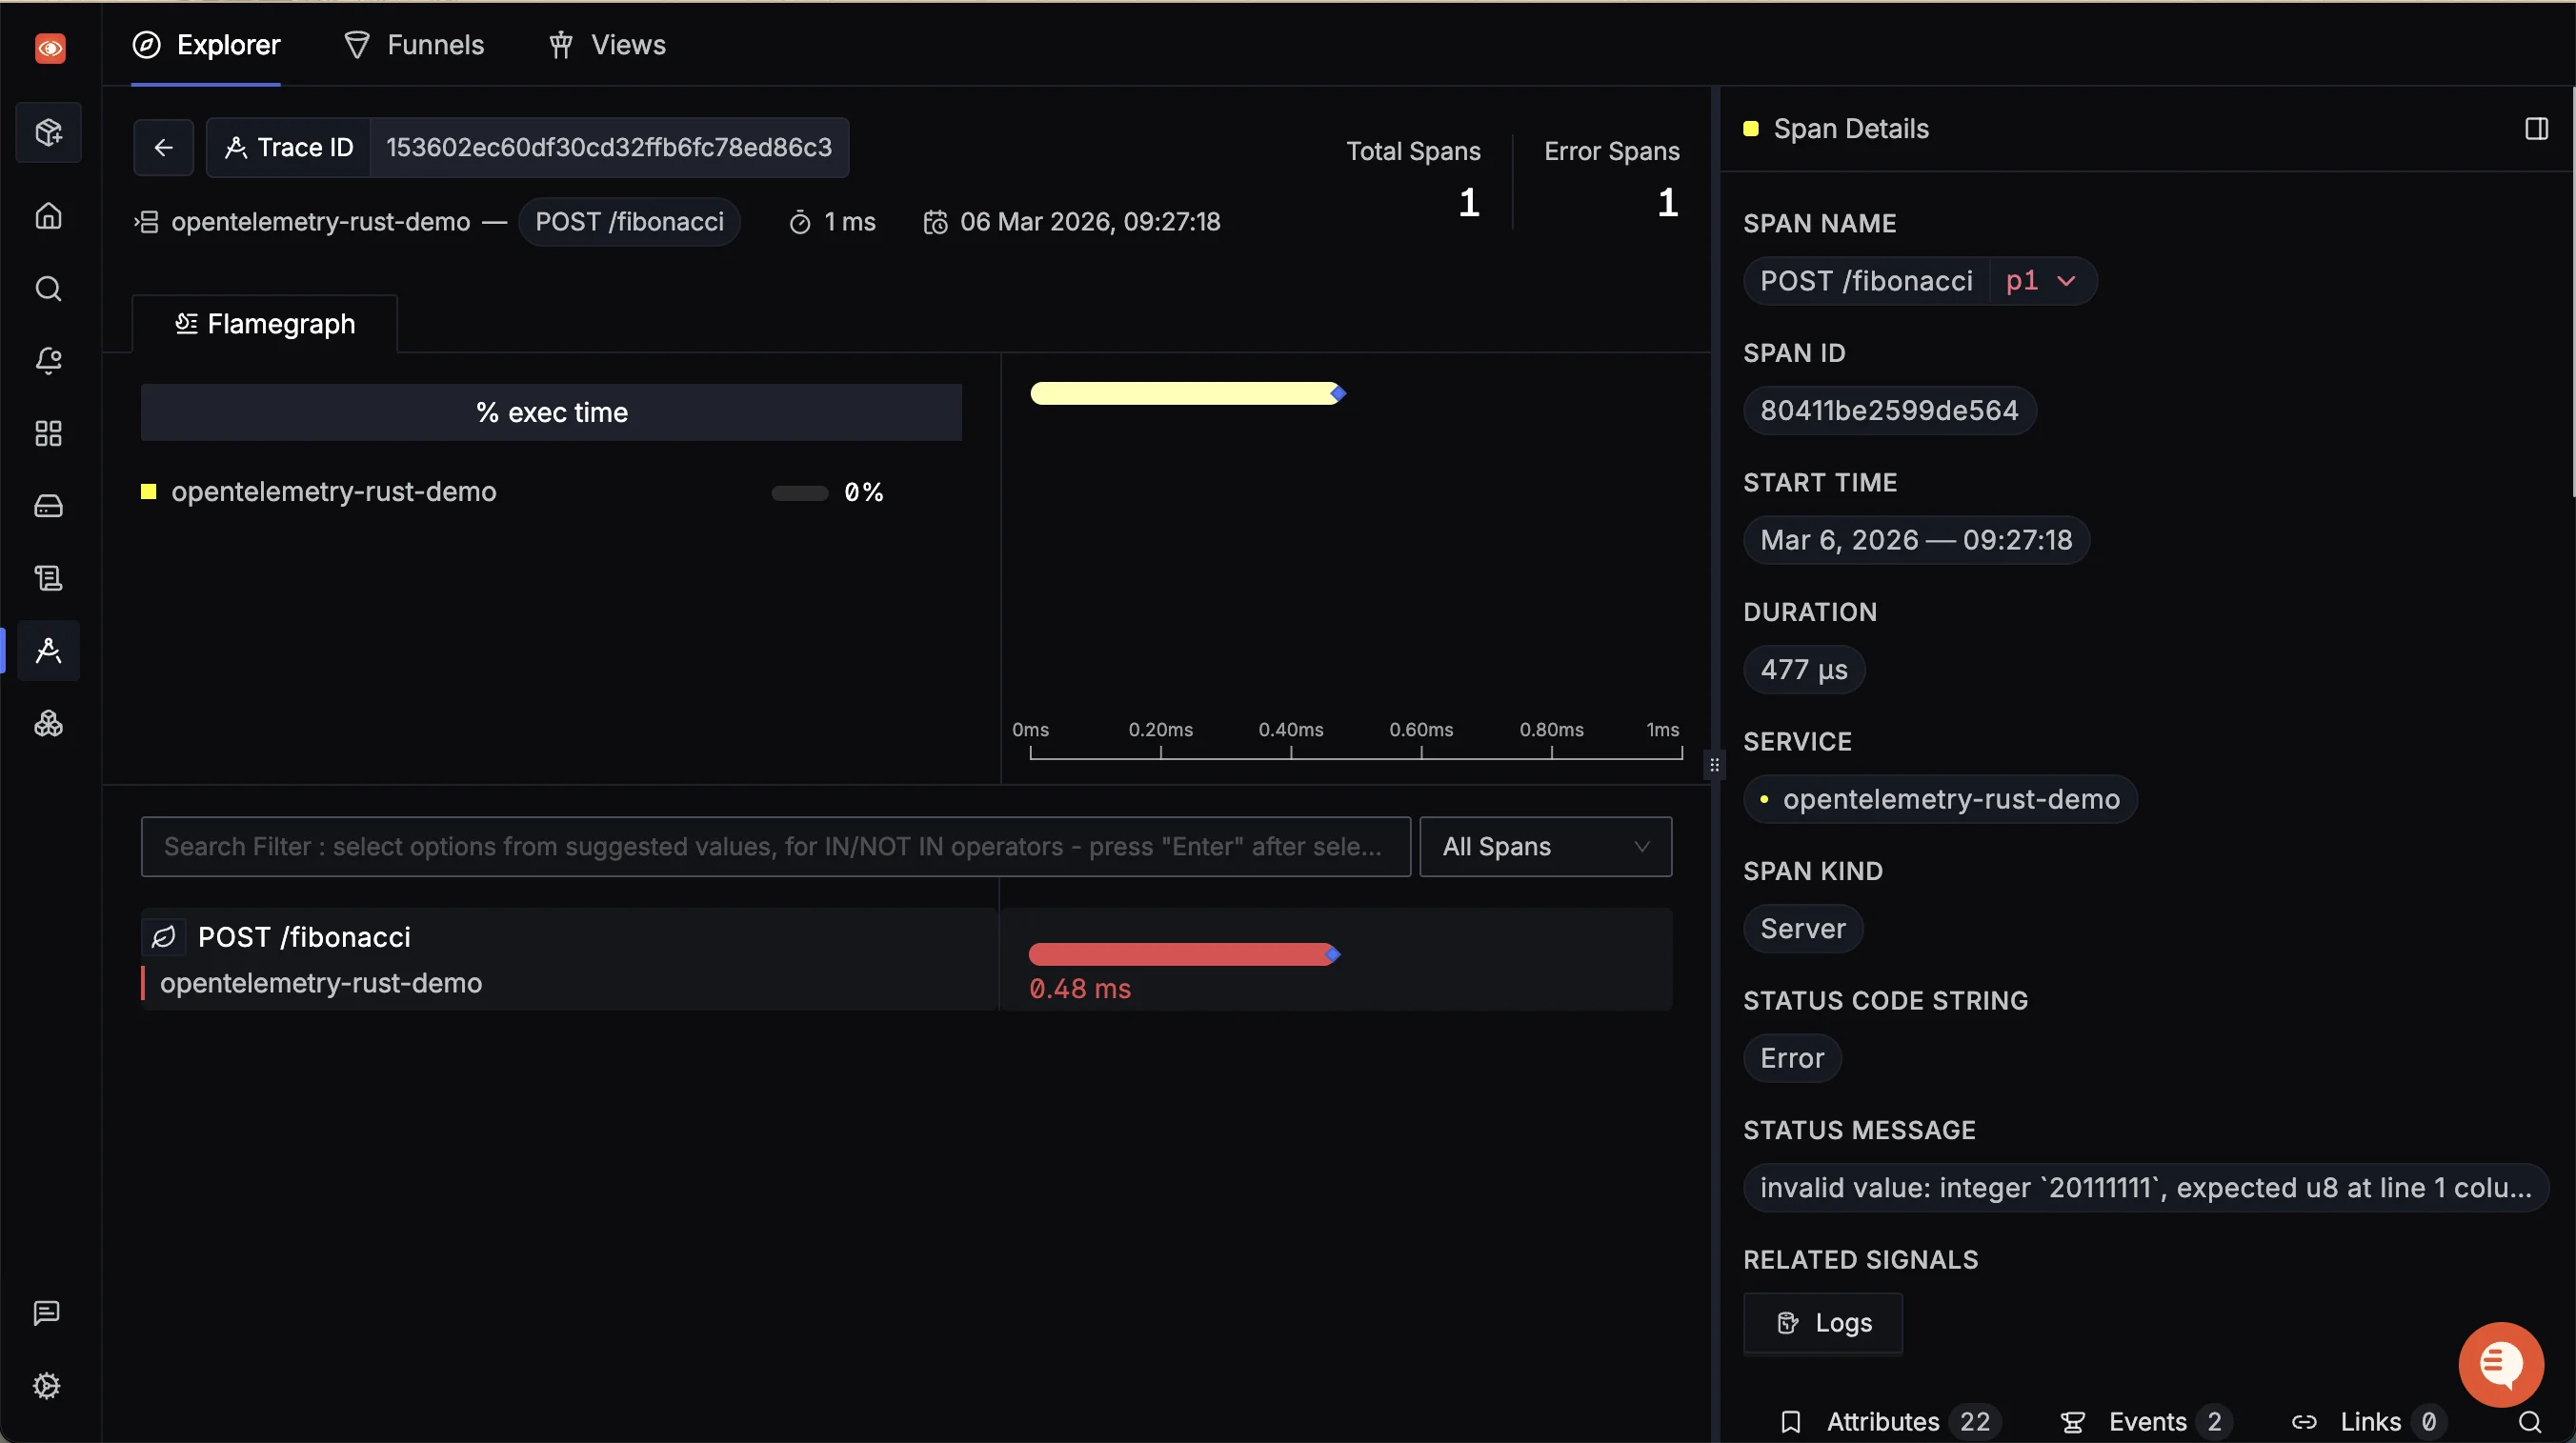
Task: Open related Logs button
Action: [1823, 1322]
